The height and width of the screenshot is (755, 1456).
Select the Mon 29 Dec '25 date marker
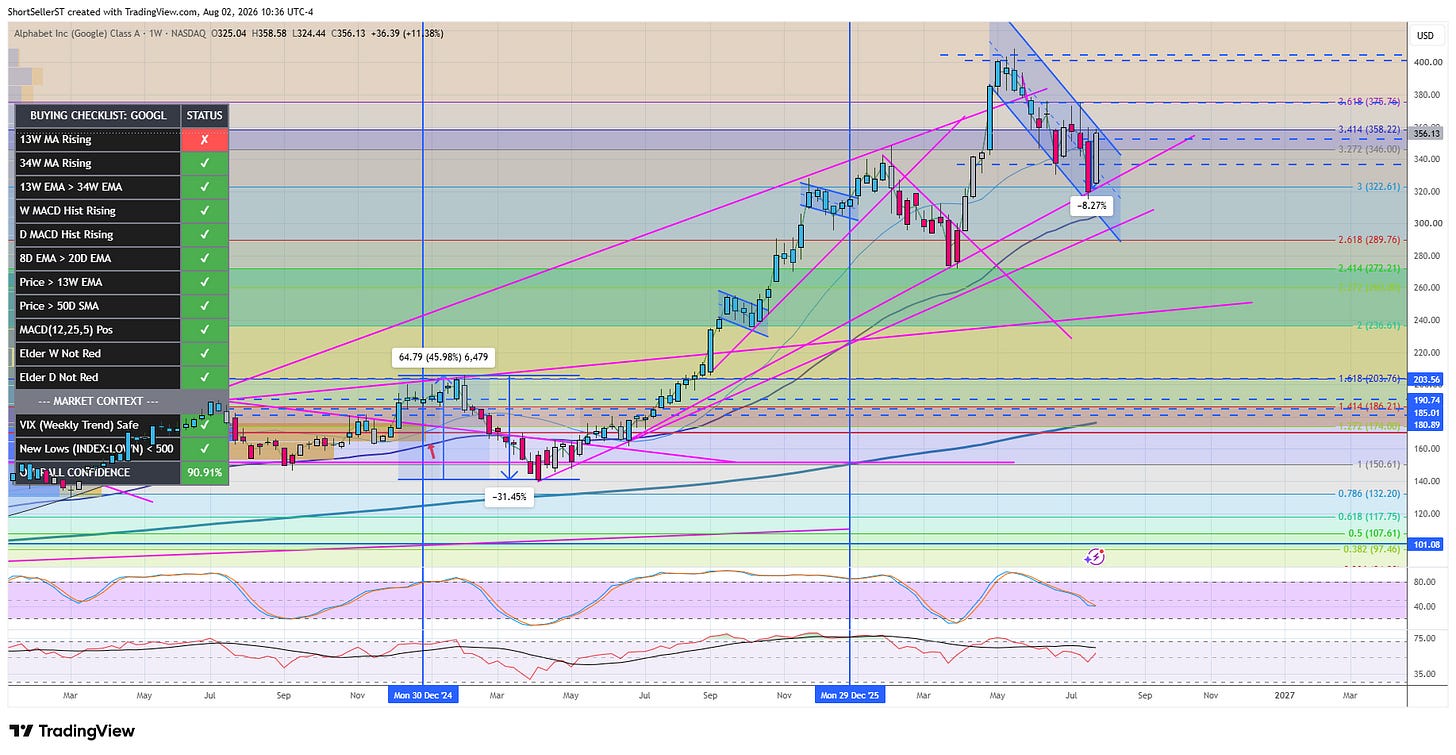click(850, 694)
